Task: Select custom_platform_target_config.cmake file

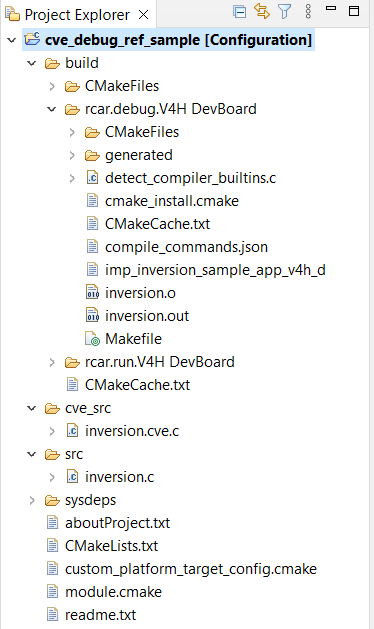Action: (x=191, y=569)
